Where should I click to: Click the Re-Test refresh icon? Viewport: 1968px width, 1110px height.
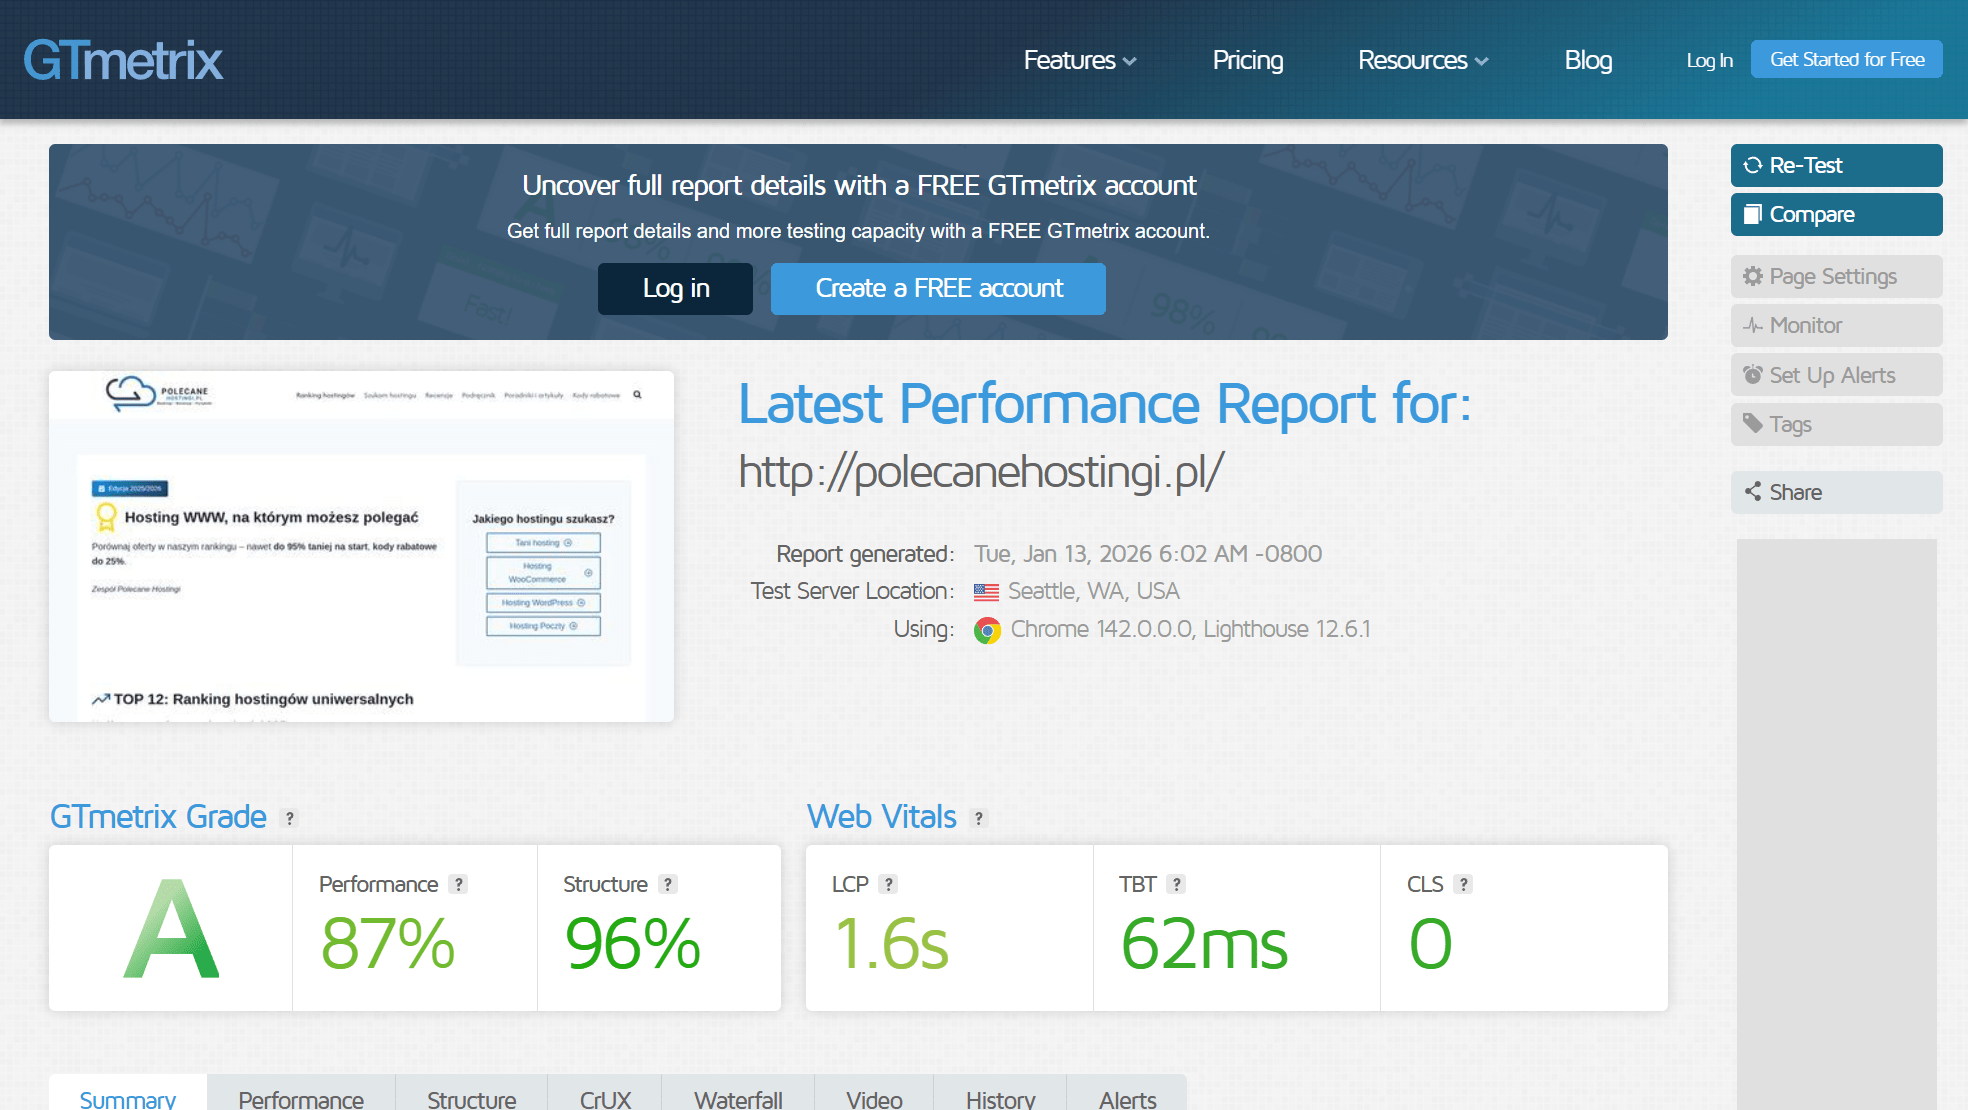click(1752, 166)
